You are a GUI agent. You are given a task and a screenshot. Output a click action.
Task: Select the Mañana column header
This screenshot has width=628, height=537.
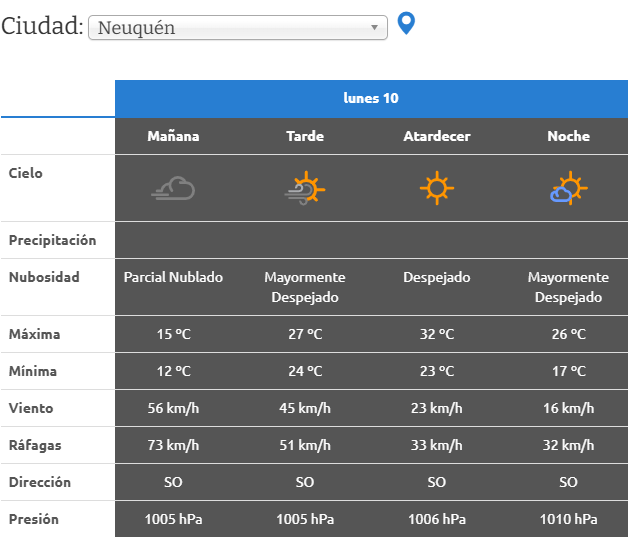click(x=173, y=136)
